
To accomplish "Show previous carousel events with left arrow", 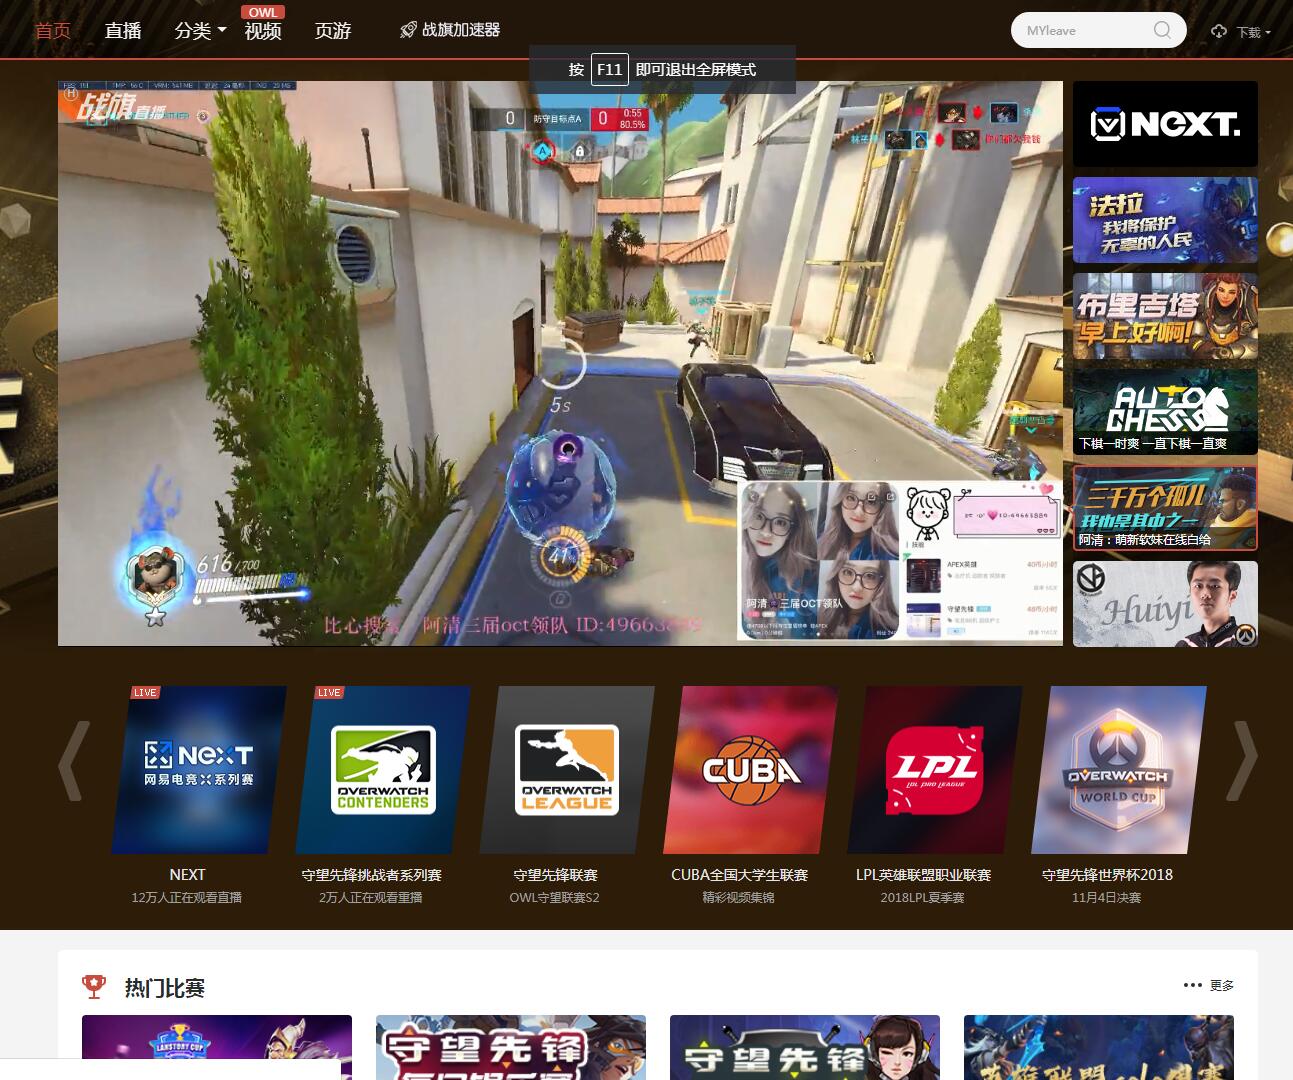I will tap(73, 762).
